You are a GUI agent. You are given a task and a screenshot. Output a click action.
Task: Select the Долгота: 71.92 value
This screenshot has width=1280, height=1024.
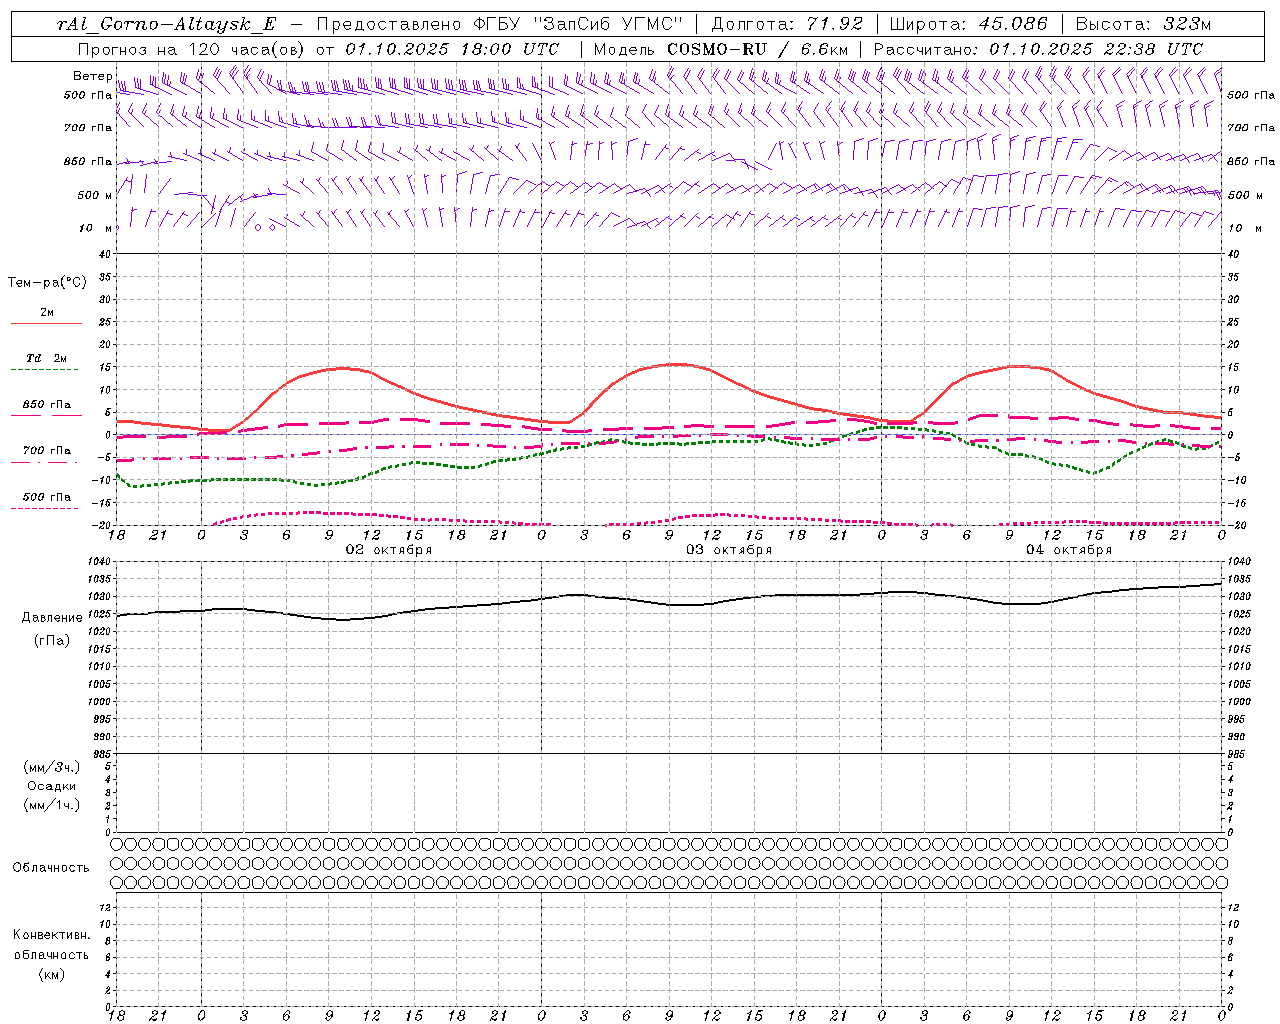[x=787, y=24]
